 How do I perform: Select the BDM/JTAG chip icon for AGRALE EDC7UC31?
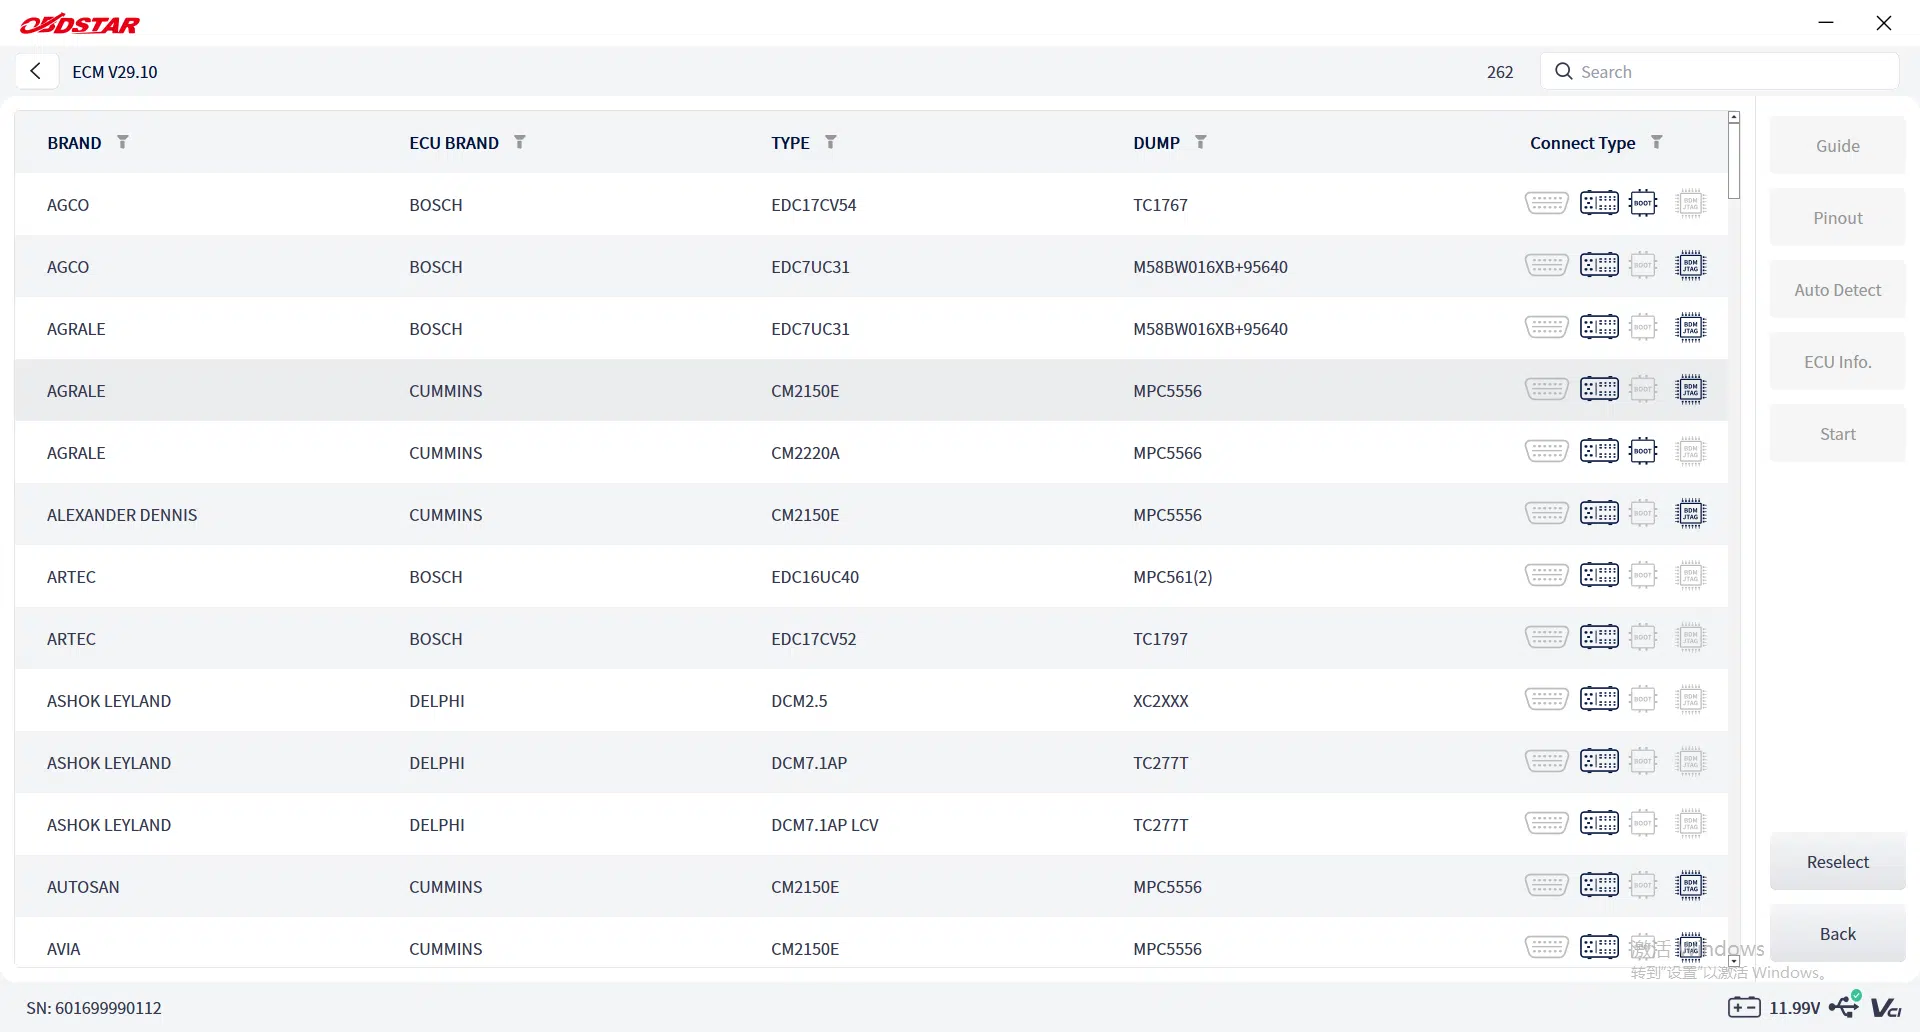pyautogui.click(x=1691, y=328)
